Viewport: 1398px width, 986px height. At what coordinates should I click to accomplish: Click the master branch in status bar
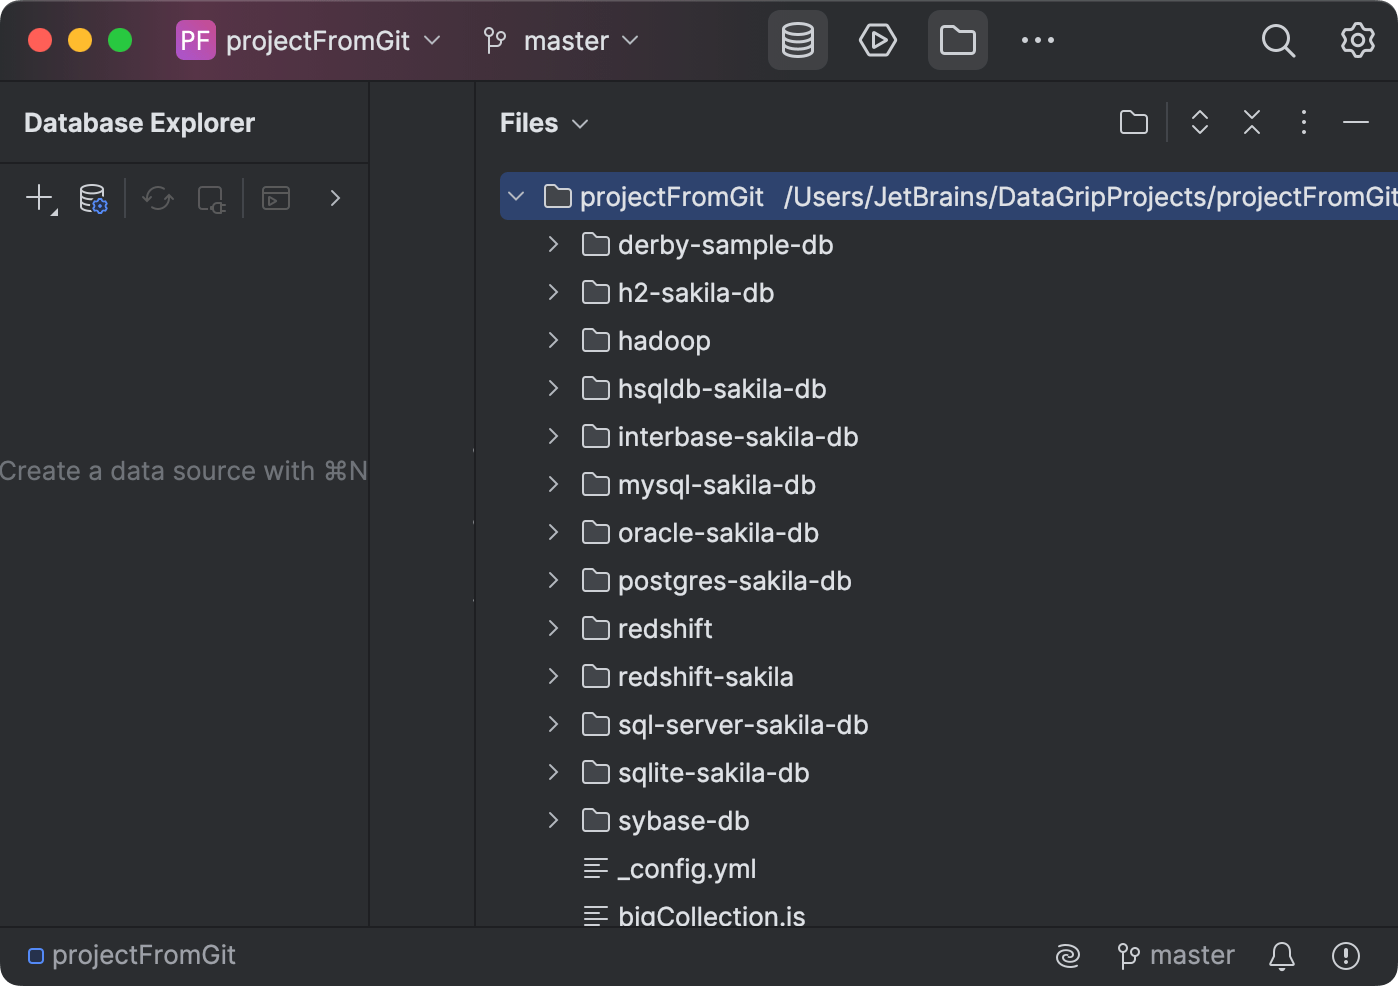click(1176, 956)
